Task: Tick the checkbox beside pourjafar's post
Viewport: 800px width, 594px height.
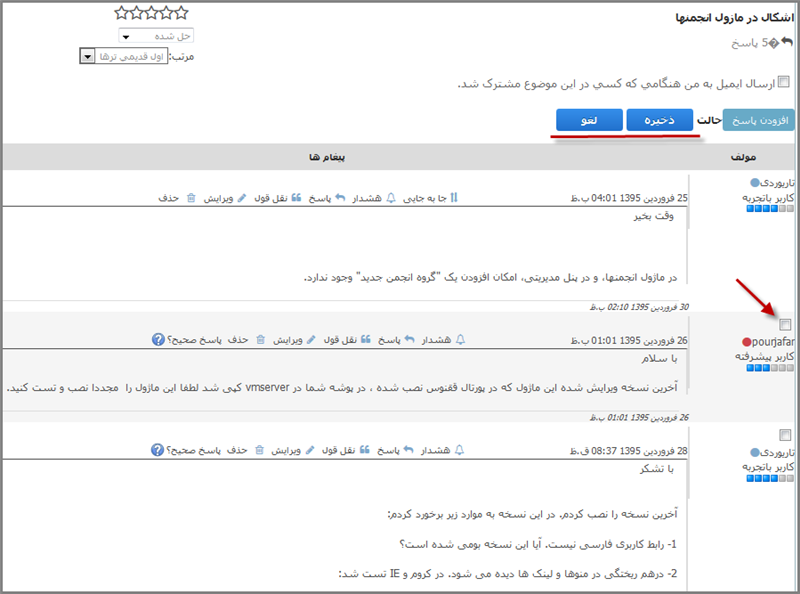Action: (x=785, y=324)
